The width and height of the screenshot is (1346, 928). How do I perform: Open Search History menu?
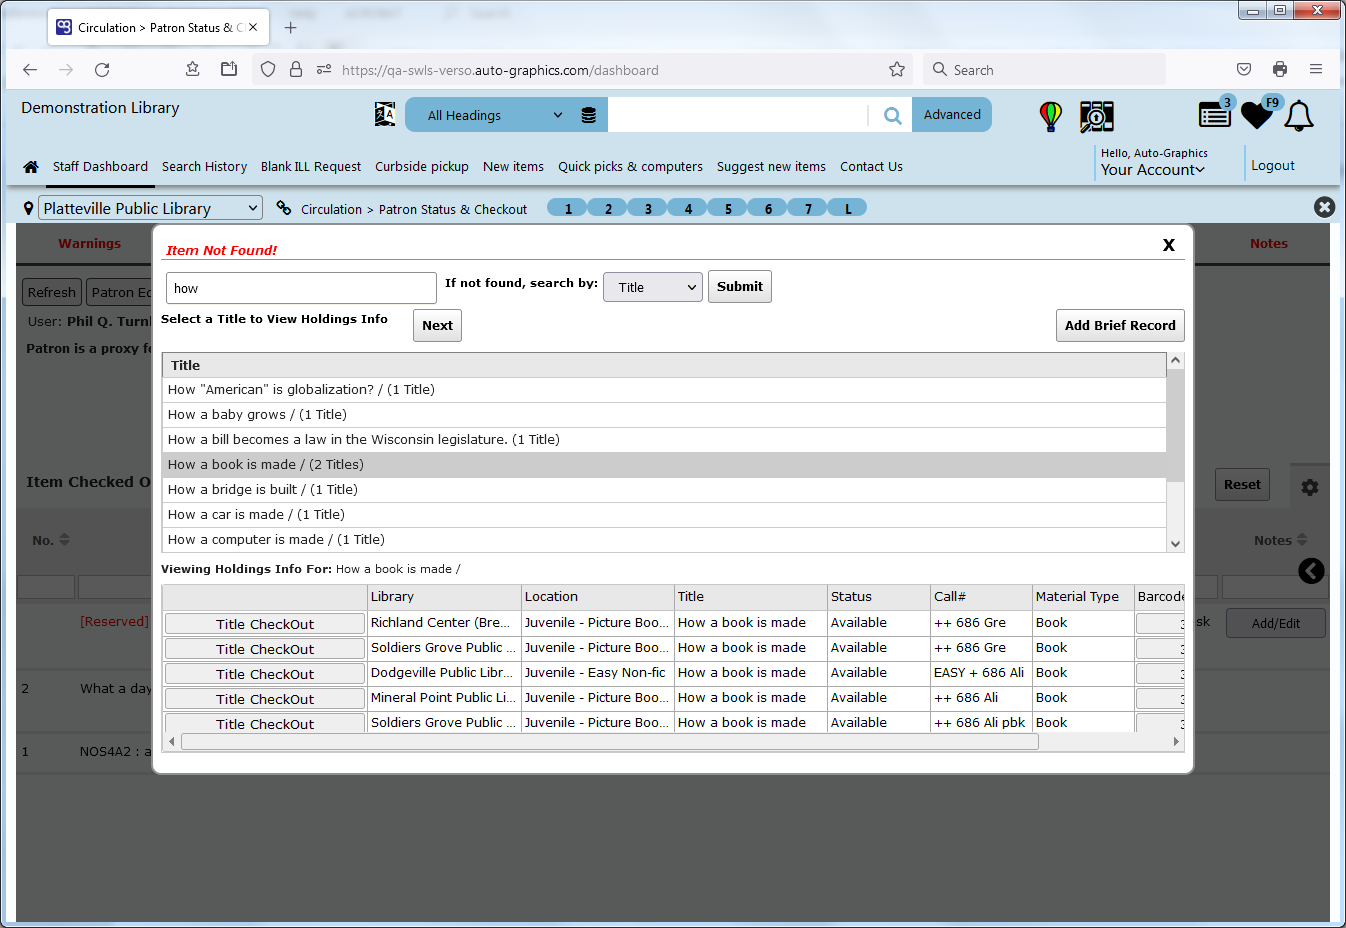tap(204, 167)
